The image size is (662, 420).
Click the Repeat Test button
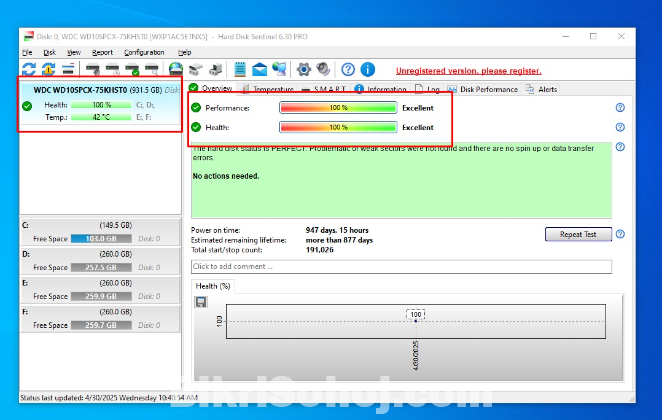pos(578,234)
